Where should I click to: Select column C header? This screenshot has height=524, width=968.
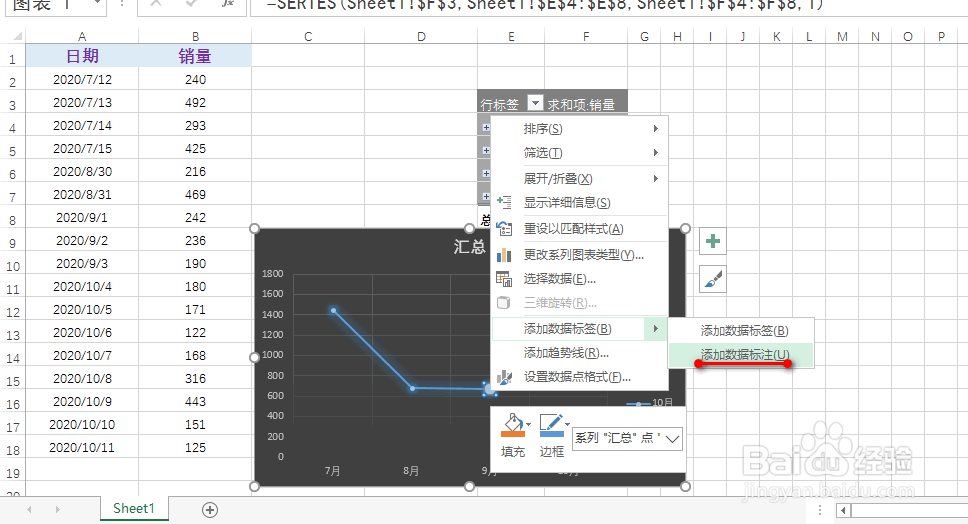pos(307,36)
